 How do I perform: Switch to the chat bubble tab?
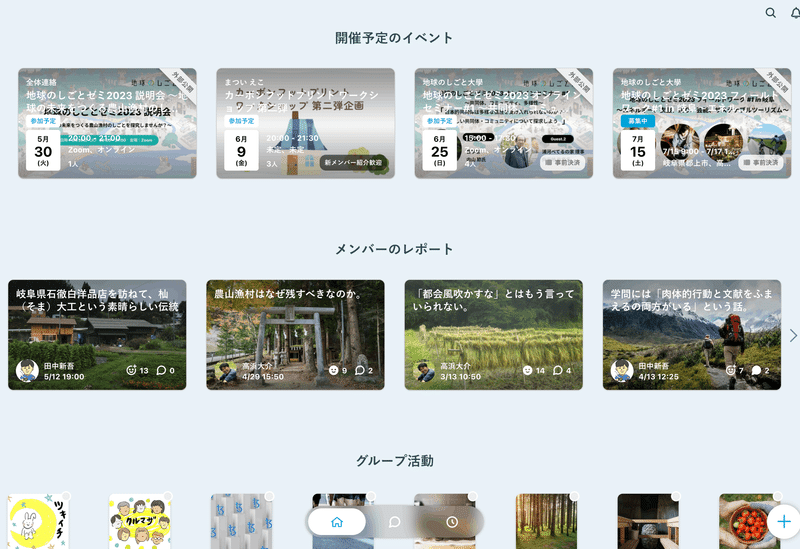click(x=395, y=522)
